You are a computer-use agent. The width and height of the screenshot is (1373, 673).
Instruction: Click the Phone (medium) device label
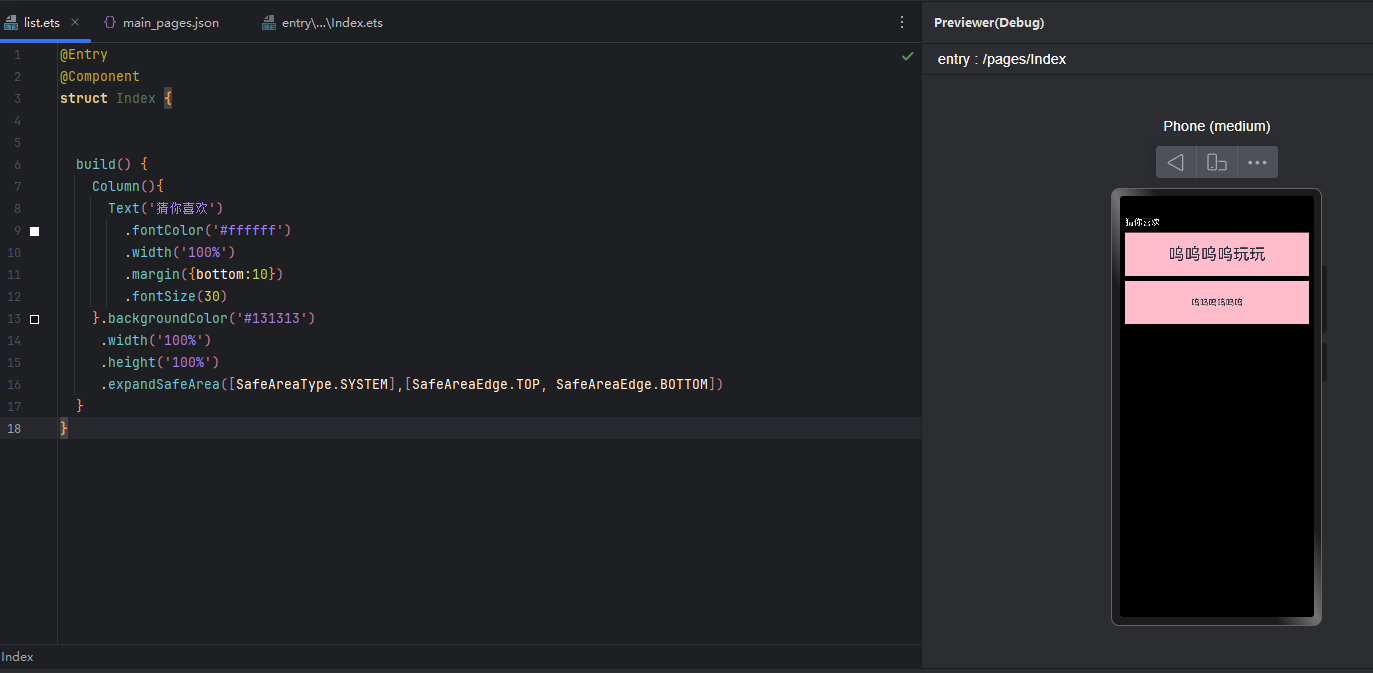[1216, 126]
